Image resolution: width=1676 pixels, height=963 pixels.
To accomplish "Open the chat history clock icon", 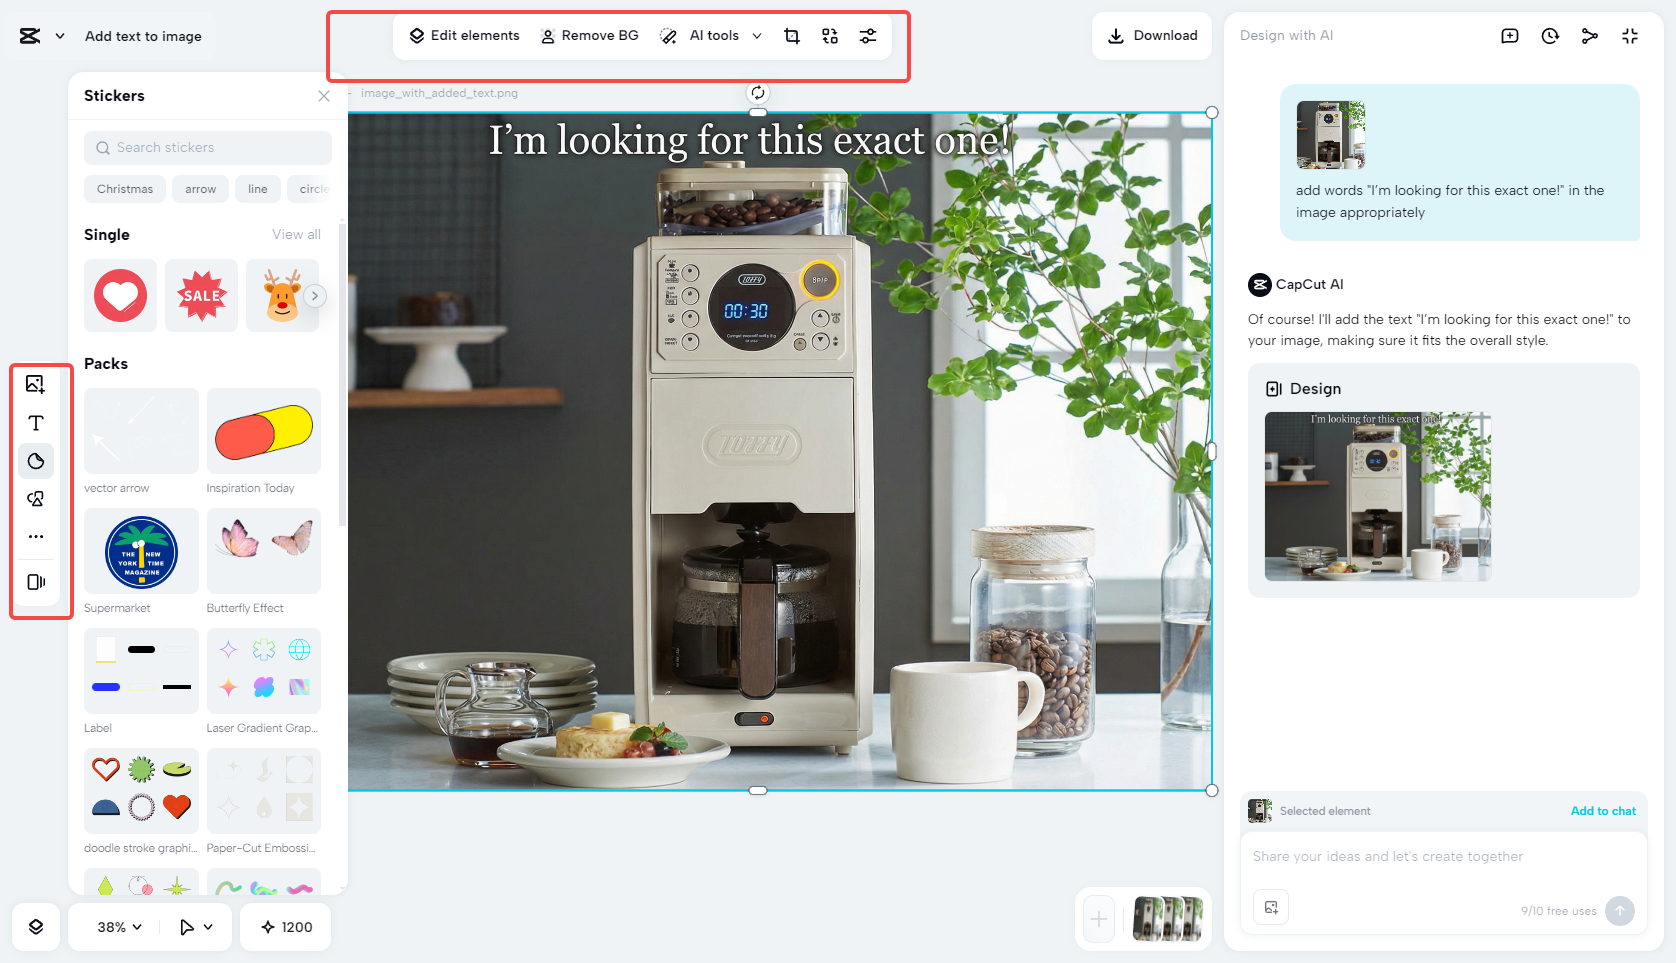I will click(1550, 36).
